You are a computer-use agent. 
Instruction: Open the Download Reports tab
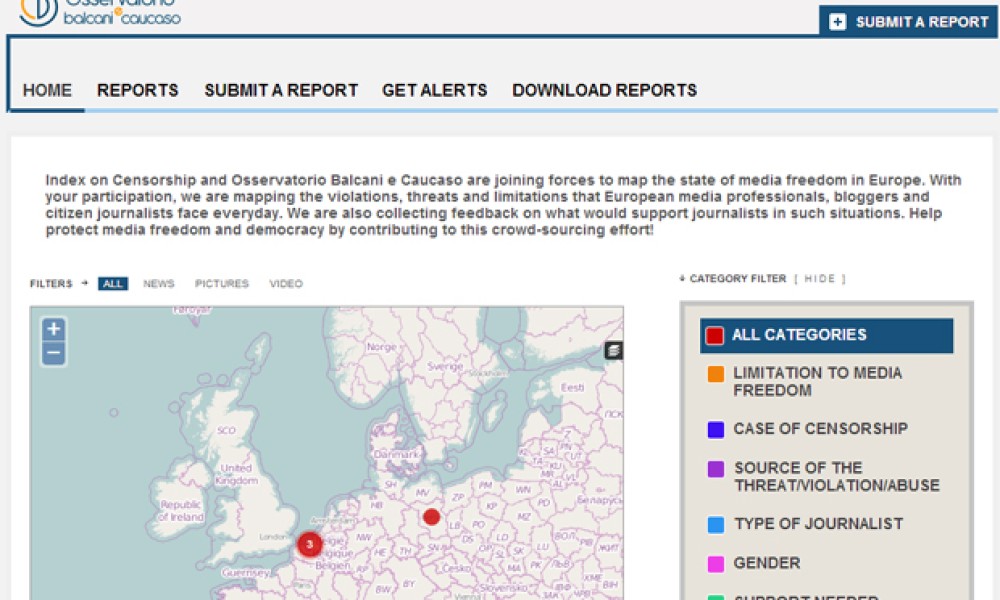pyautogui.click(x=605, y=91)
